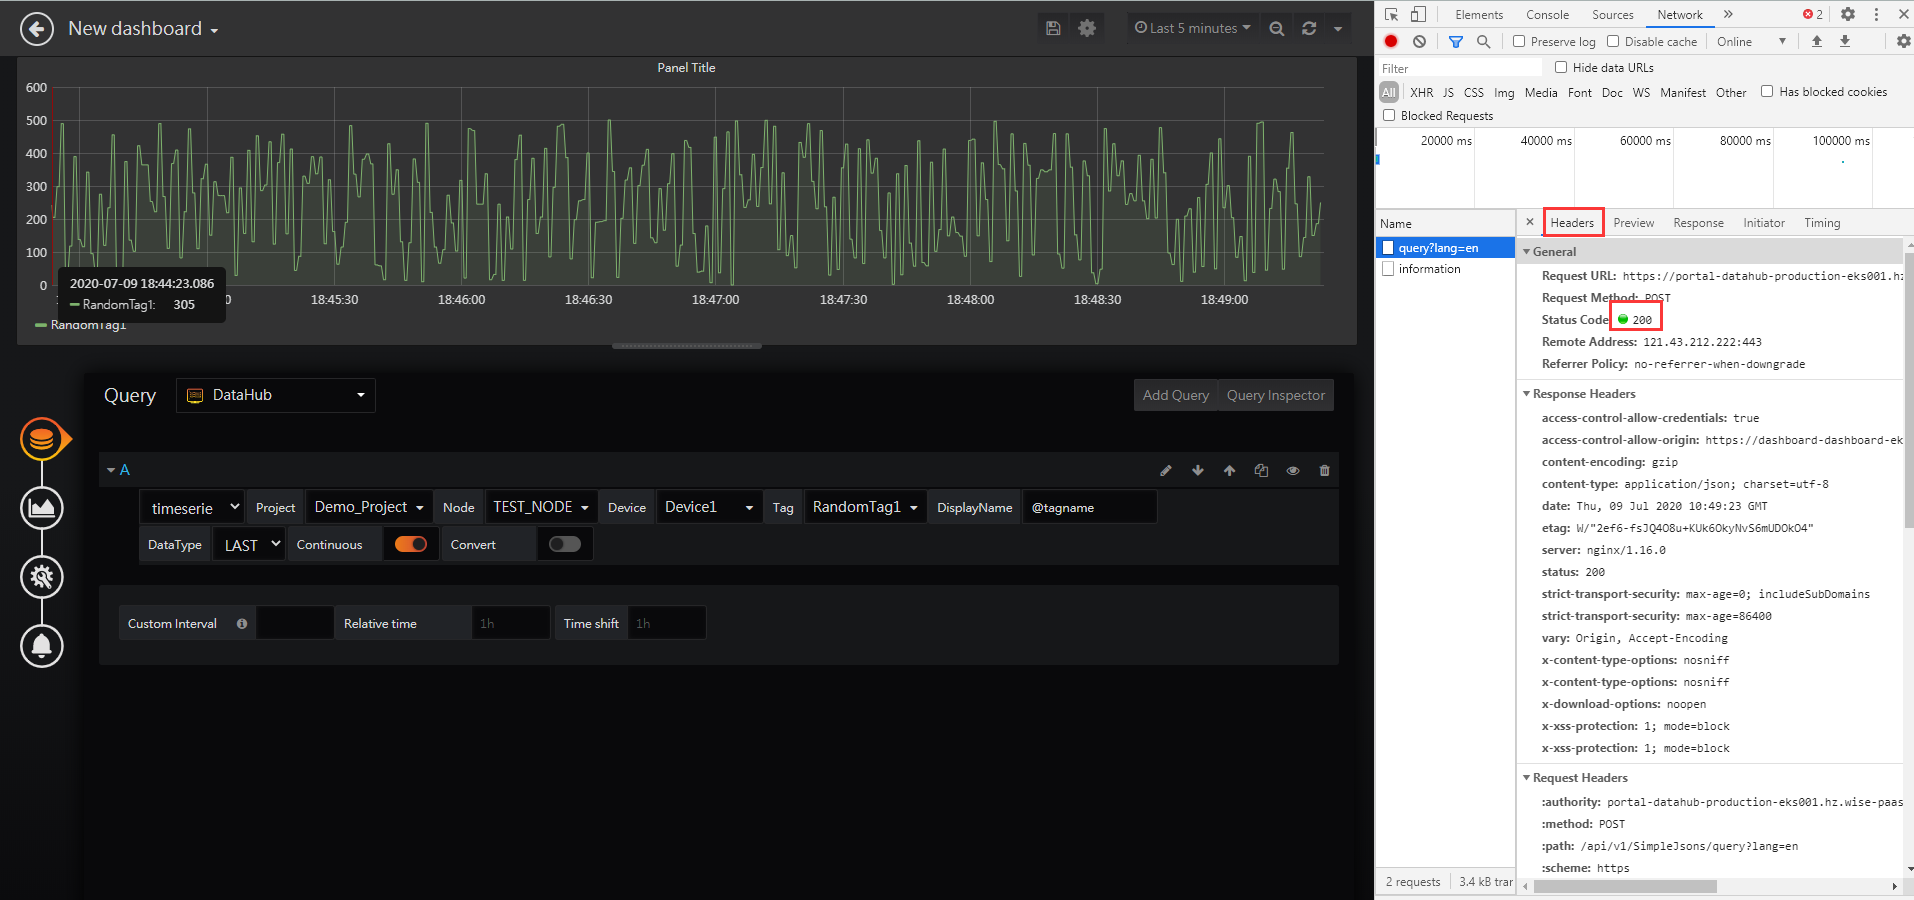Enable the Convert switch
Viewport: 1914px width, 900px height.
point(565,544)
